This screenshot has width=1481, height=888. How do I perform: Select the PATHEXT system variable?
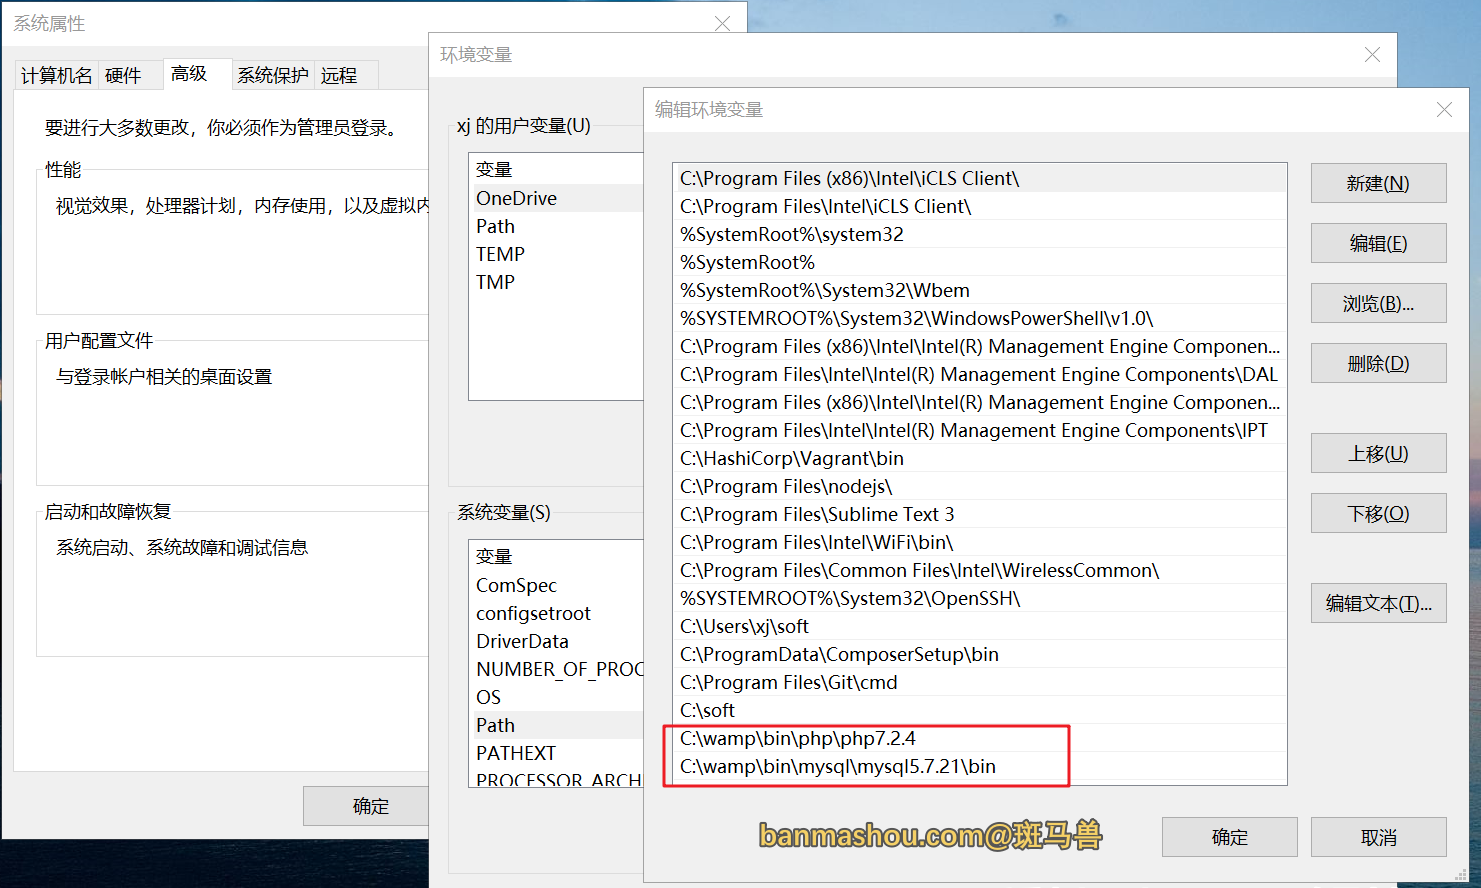point(516,754)
